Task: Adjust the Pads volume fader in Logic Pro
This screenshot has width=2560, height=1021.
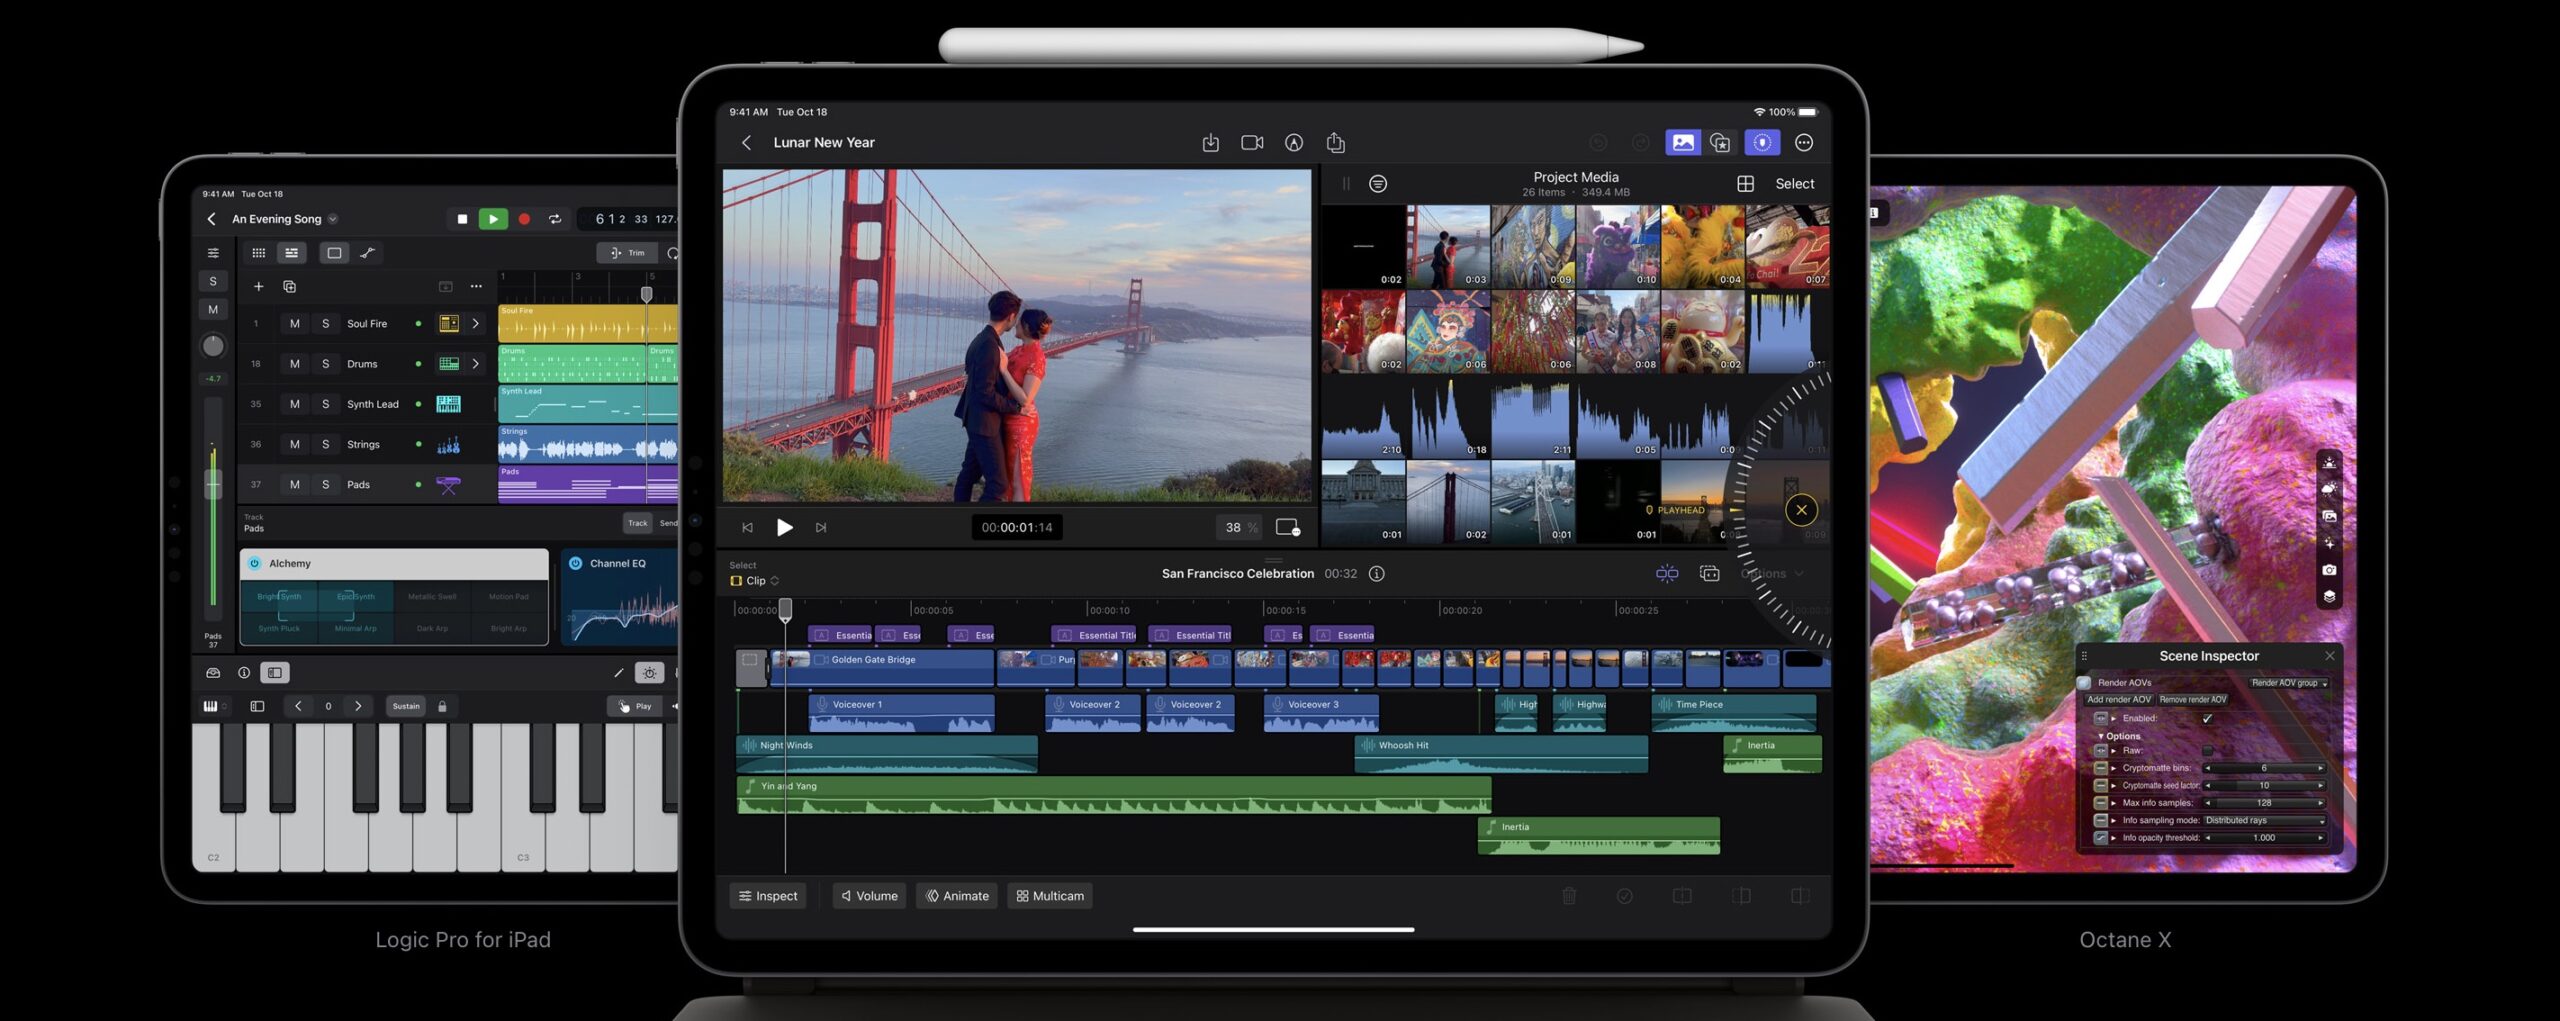Action: point(213,485)
